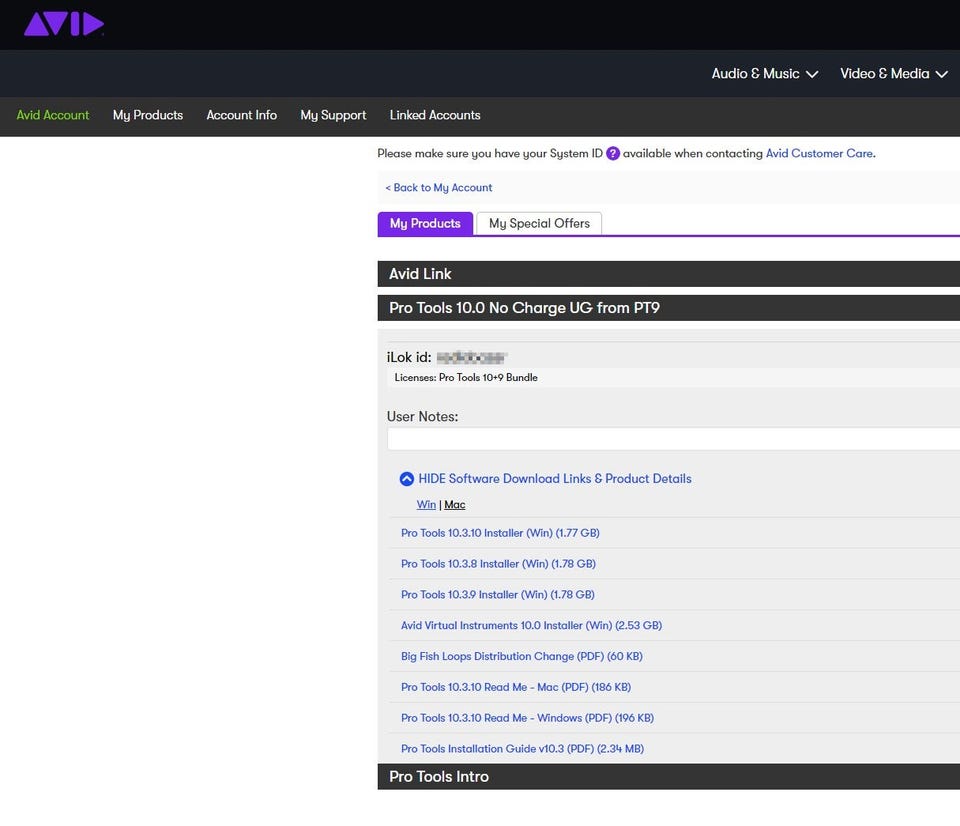The height and width of the screenshot is (826, 960).
Task: Download Avid Virtual Instruments 10.0 Installer
Action: click(x=531, y=625)
